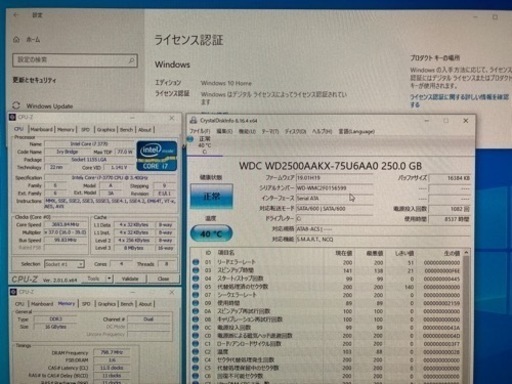Open the Home icon in Settings
This screenshot has height=384, width=512.
click(16, 39)
